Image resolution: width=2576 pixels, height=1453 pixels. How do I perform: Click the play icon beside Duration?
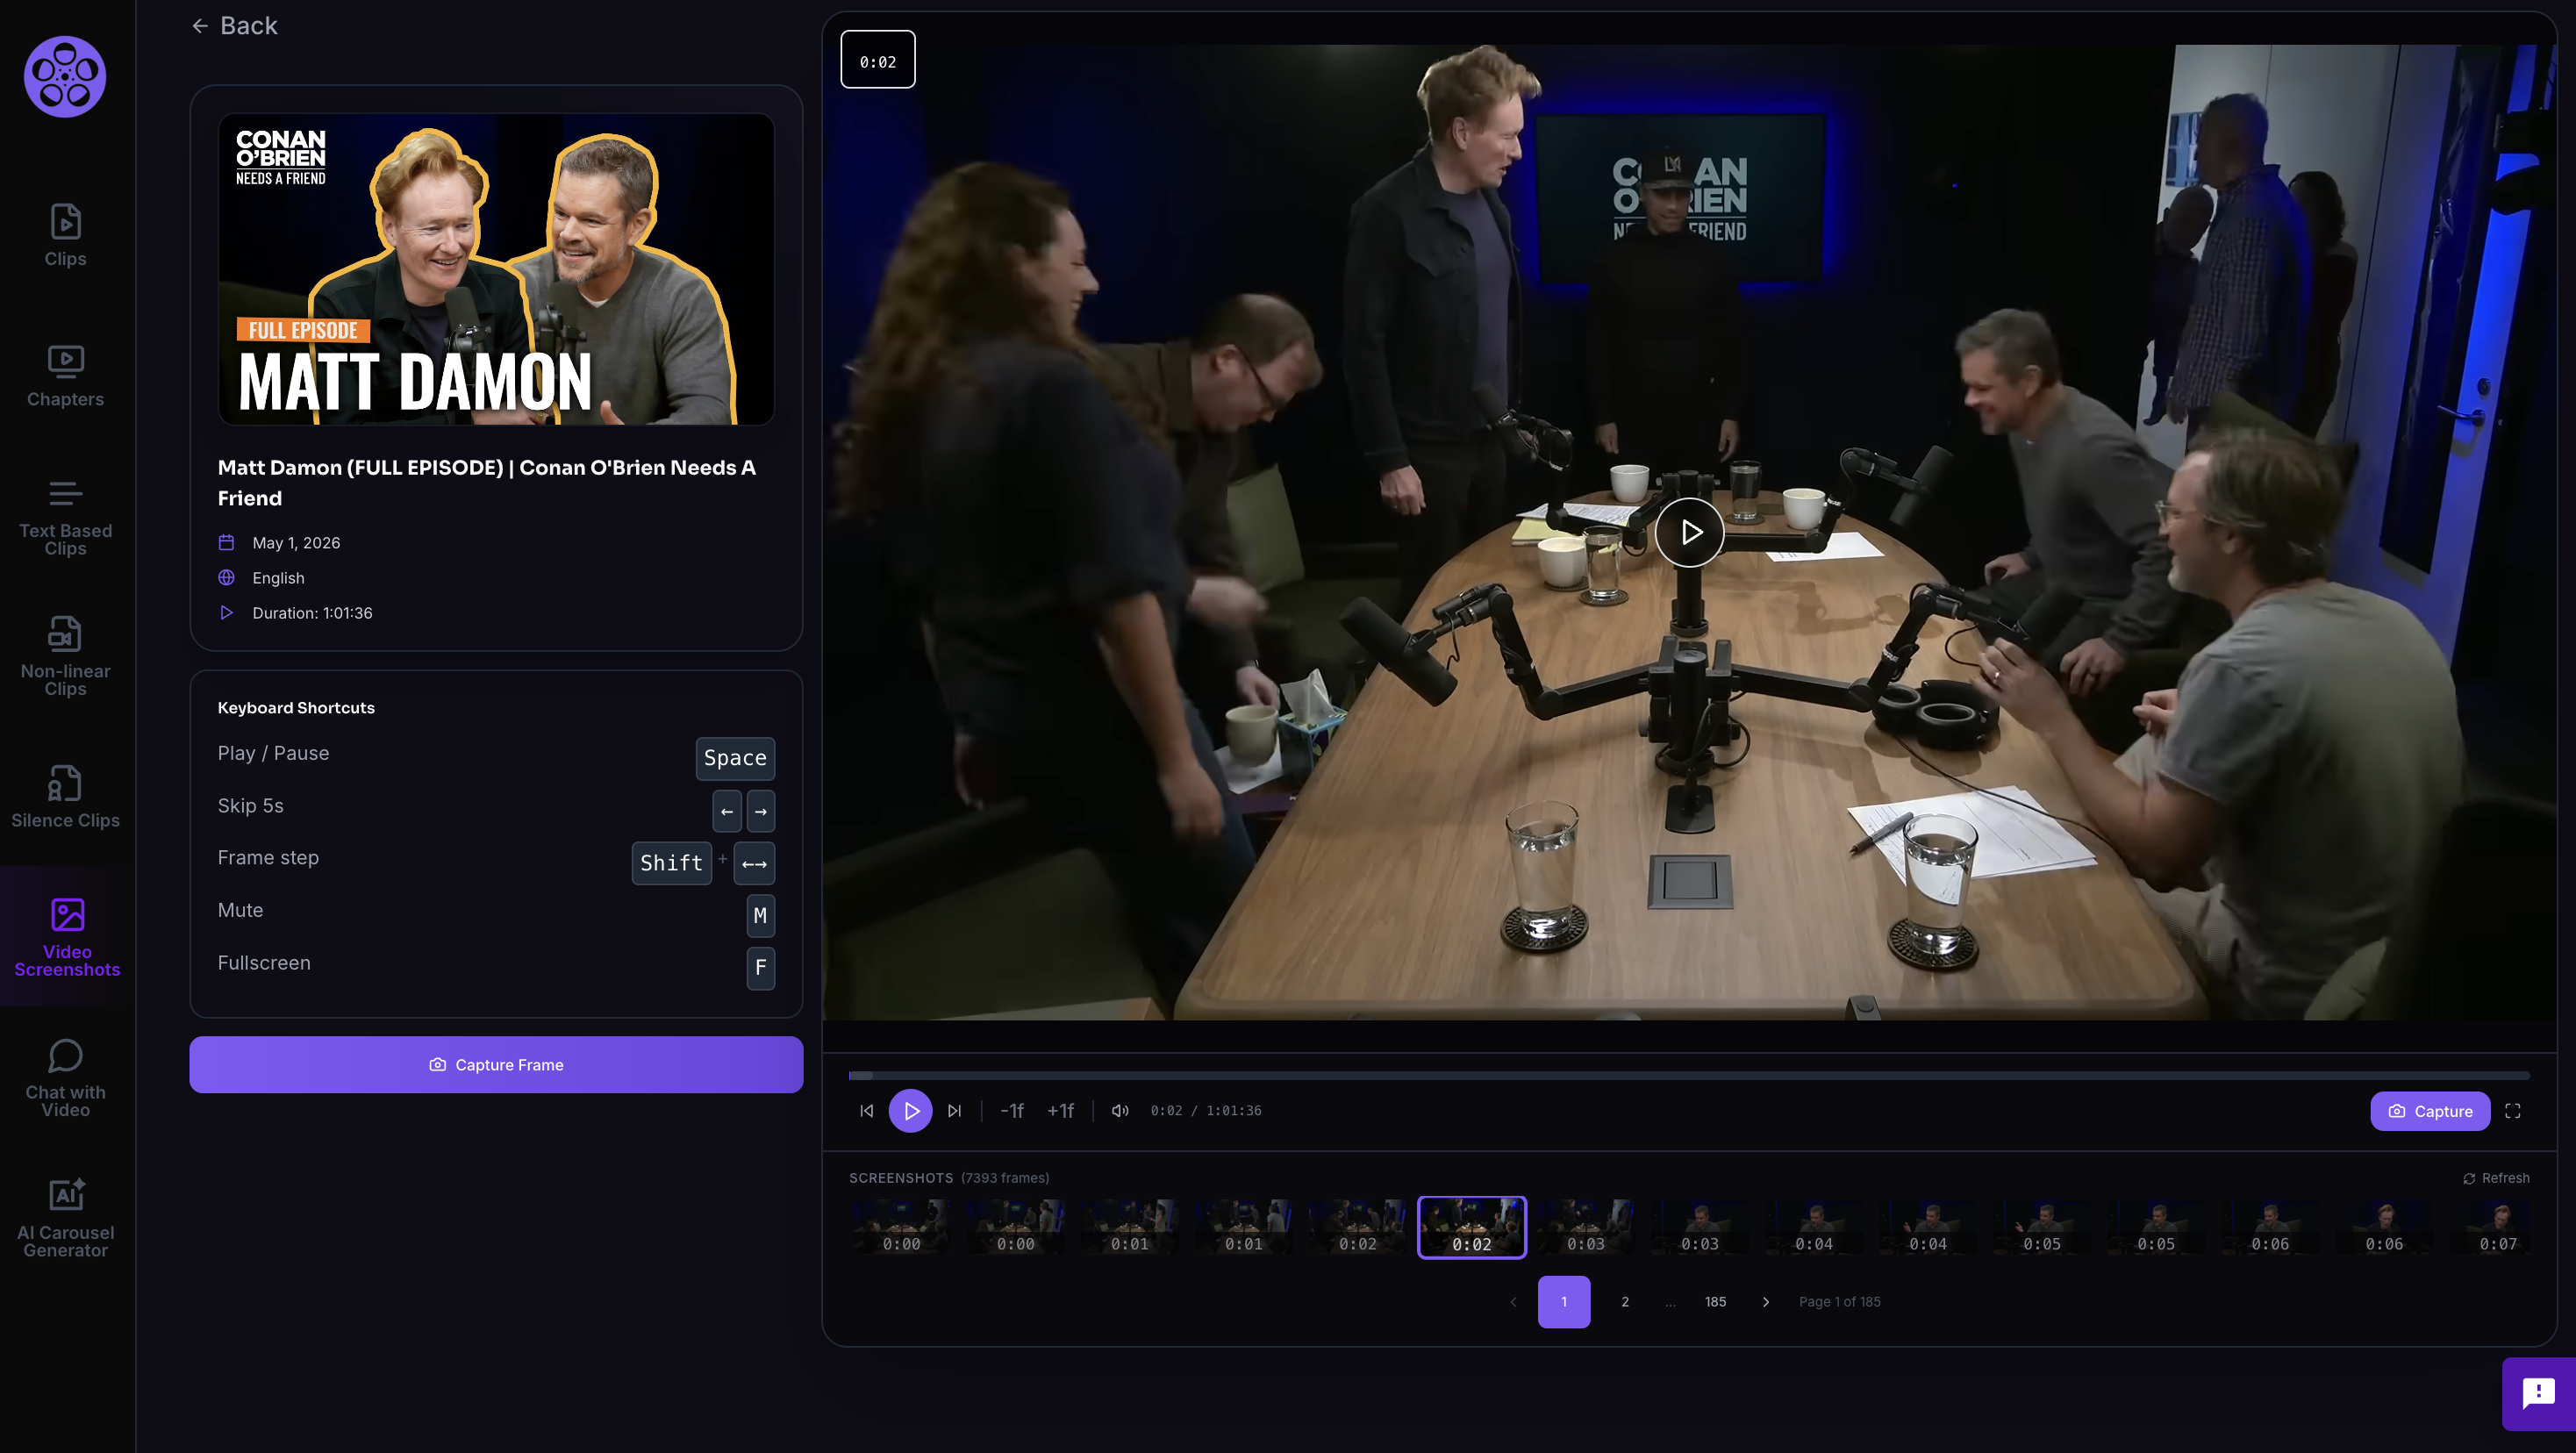(226, 612)
